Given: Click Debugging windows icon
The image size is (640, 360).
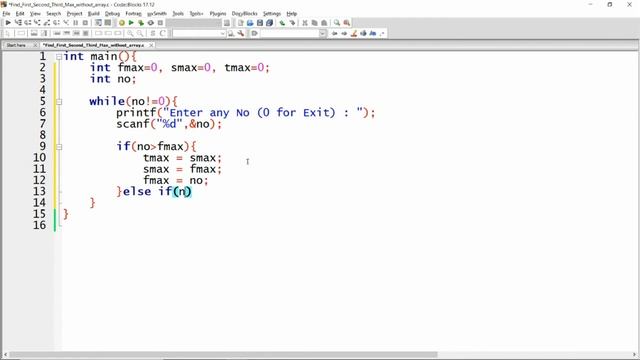Looking at the screenshot, I should pyautogui.click(x=98, y=22).
